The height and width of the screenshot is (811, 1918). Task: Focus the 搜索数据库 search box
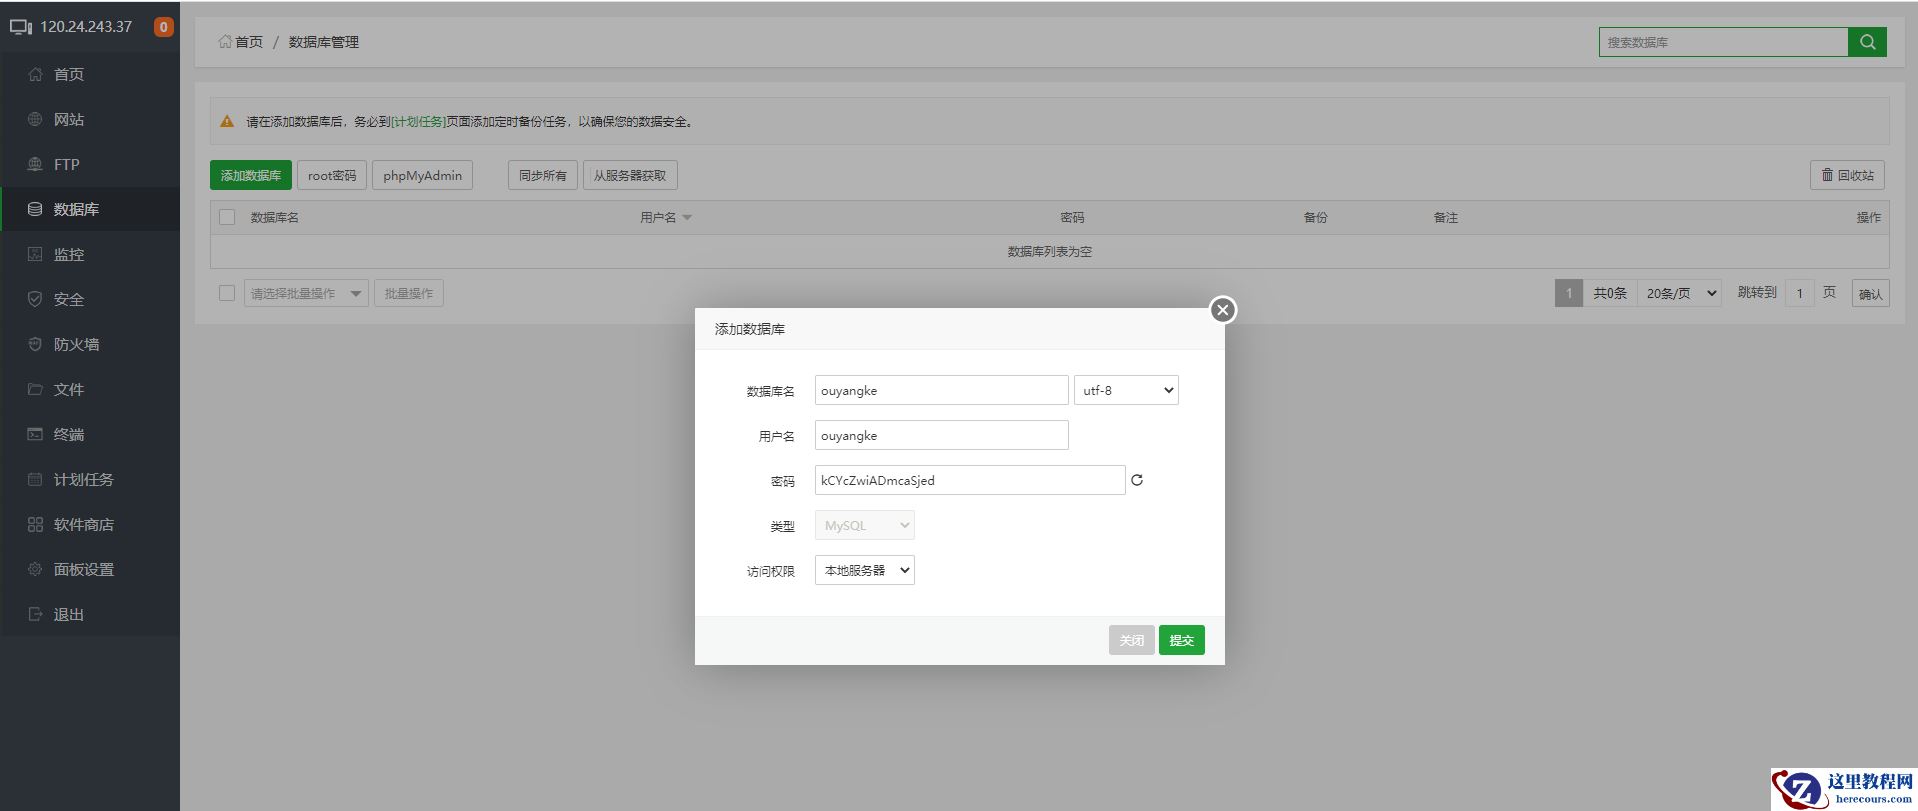(1723, 42)
